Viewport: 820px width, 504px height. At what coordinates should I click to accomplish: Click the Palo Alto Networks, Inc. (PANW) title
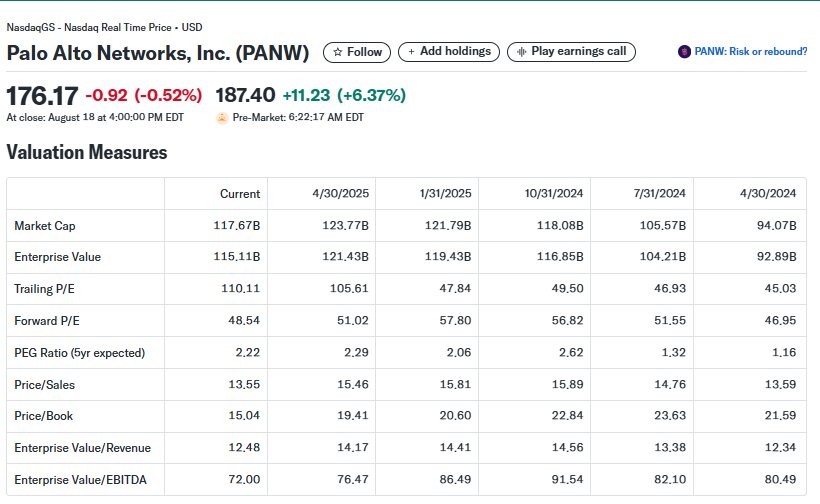click(x=158, y=52)
